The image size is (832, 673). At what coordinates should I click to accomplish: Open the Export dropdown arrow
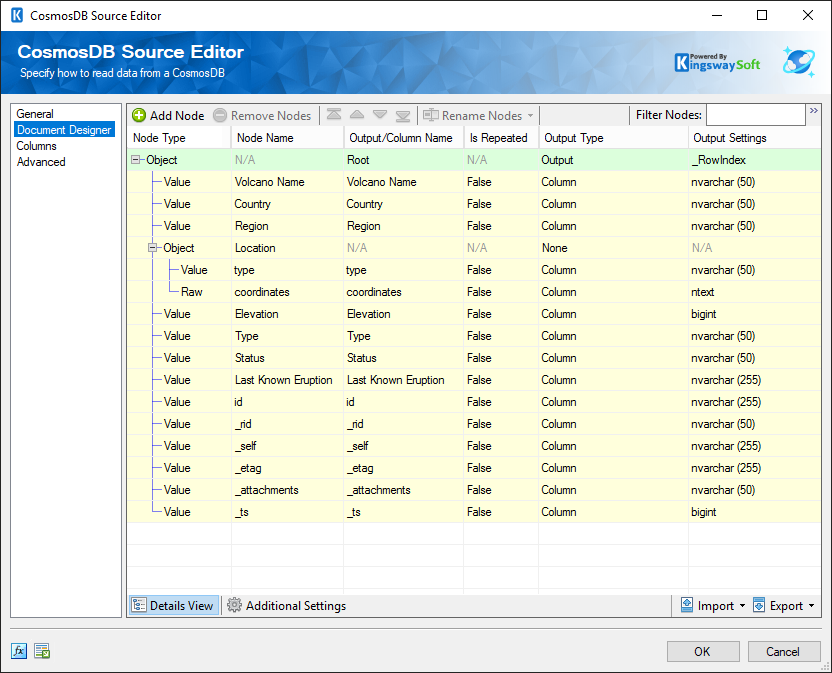tap(811, 606)
